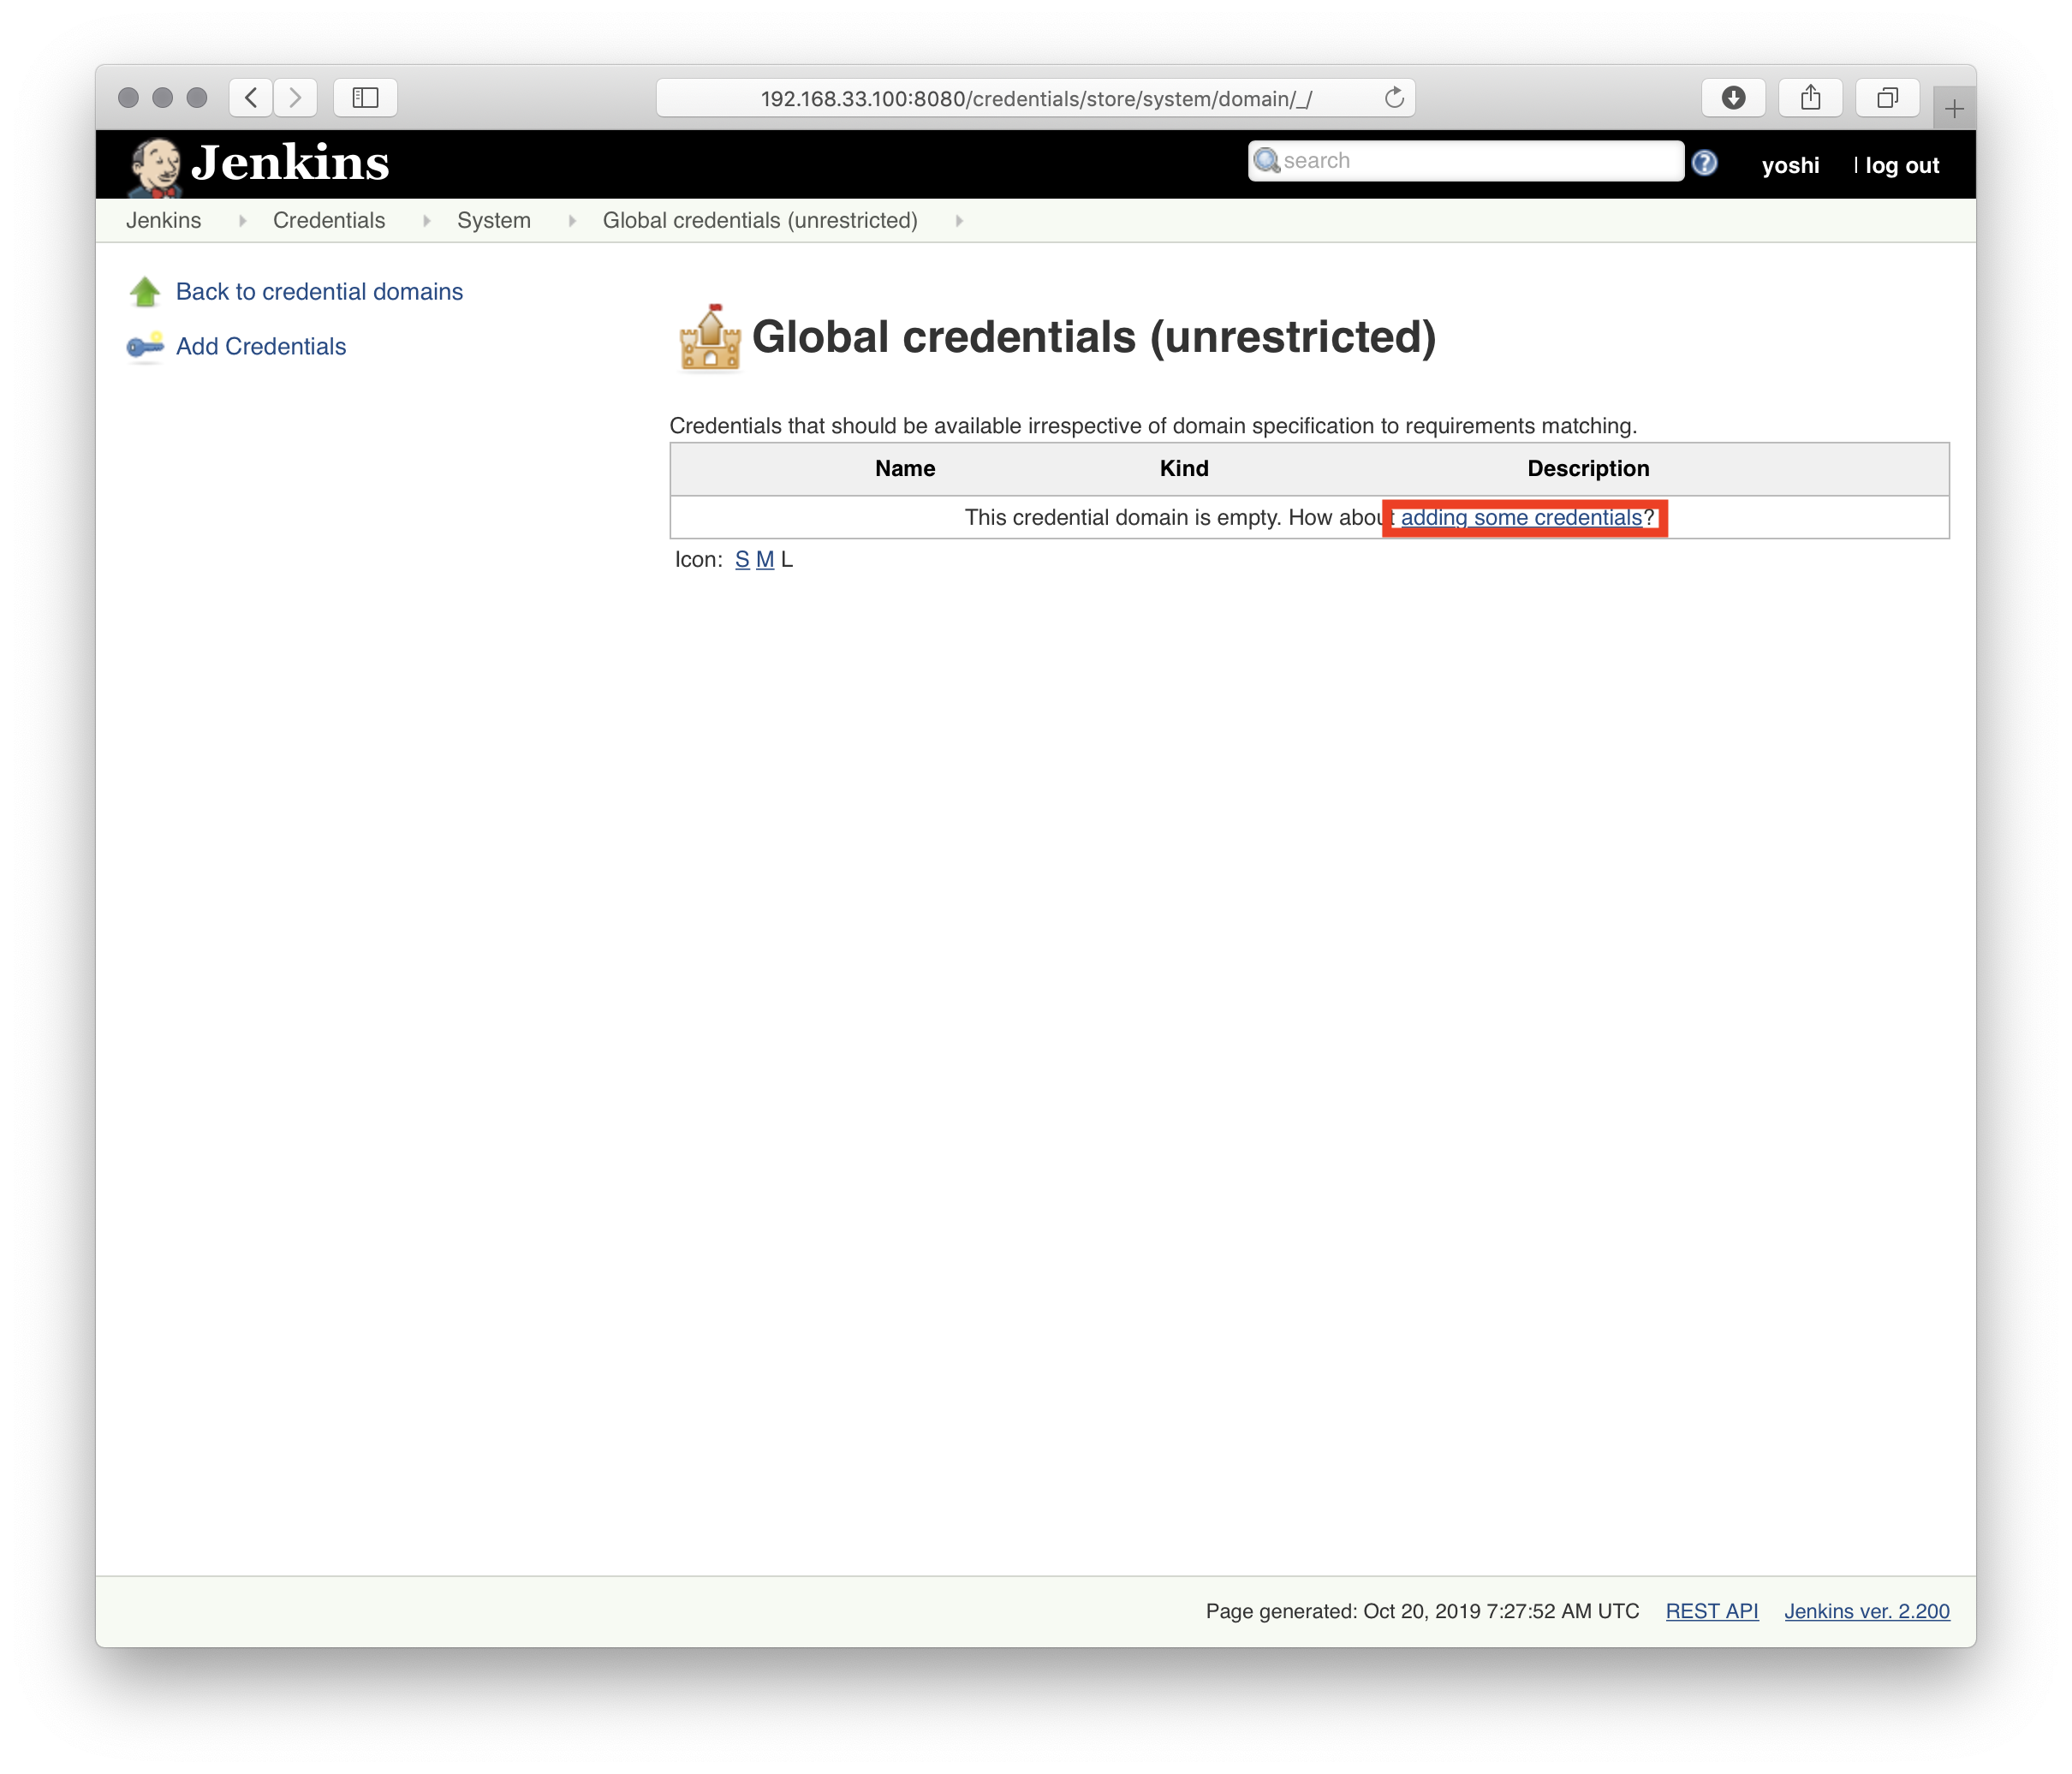Screen dimensions: 2072x1774
Task: Open Back to credential domains link
Action: 319,291
